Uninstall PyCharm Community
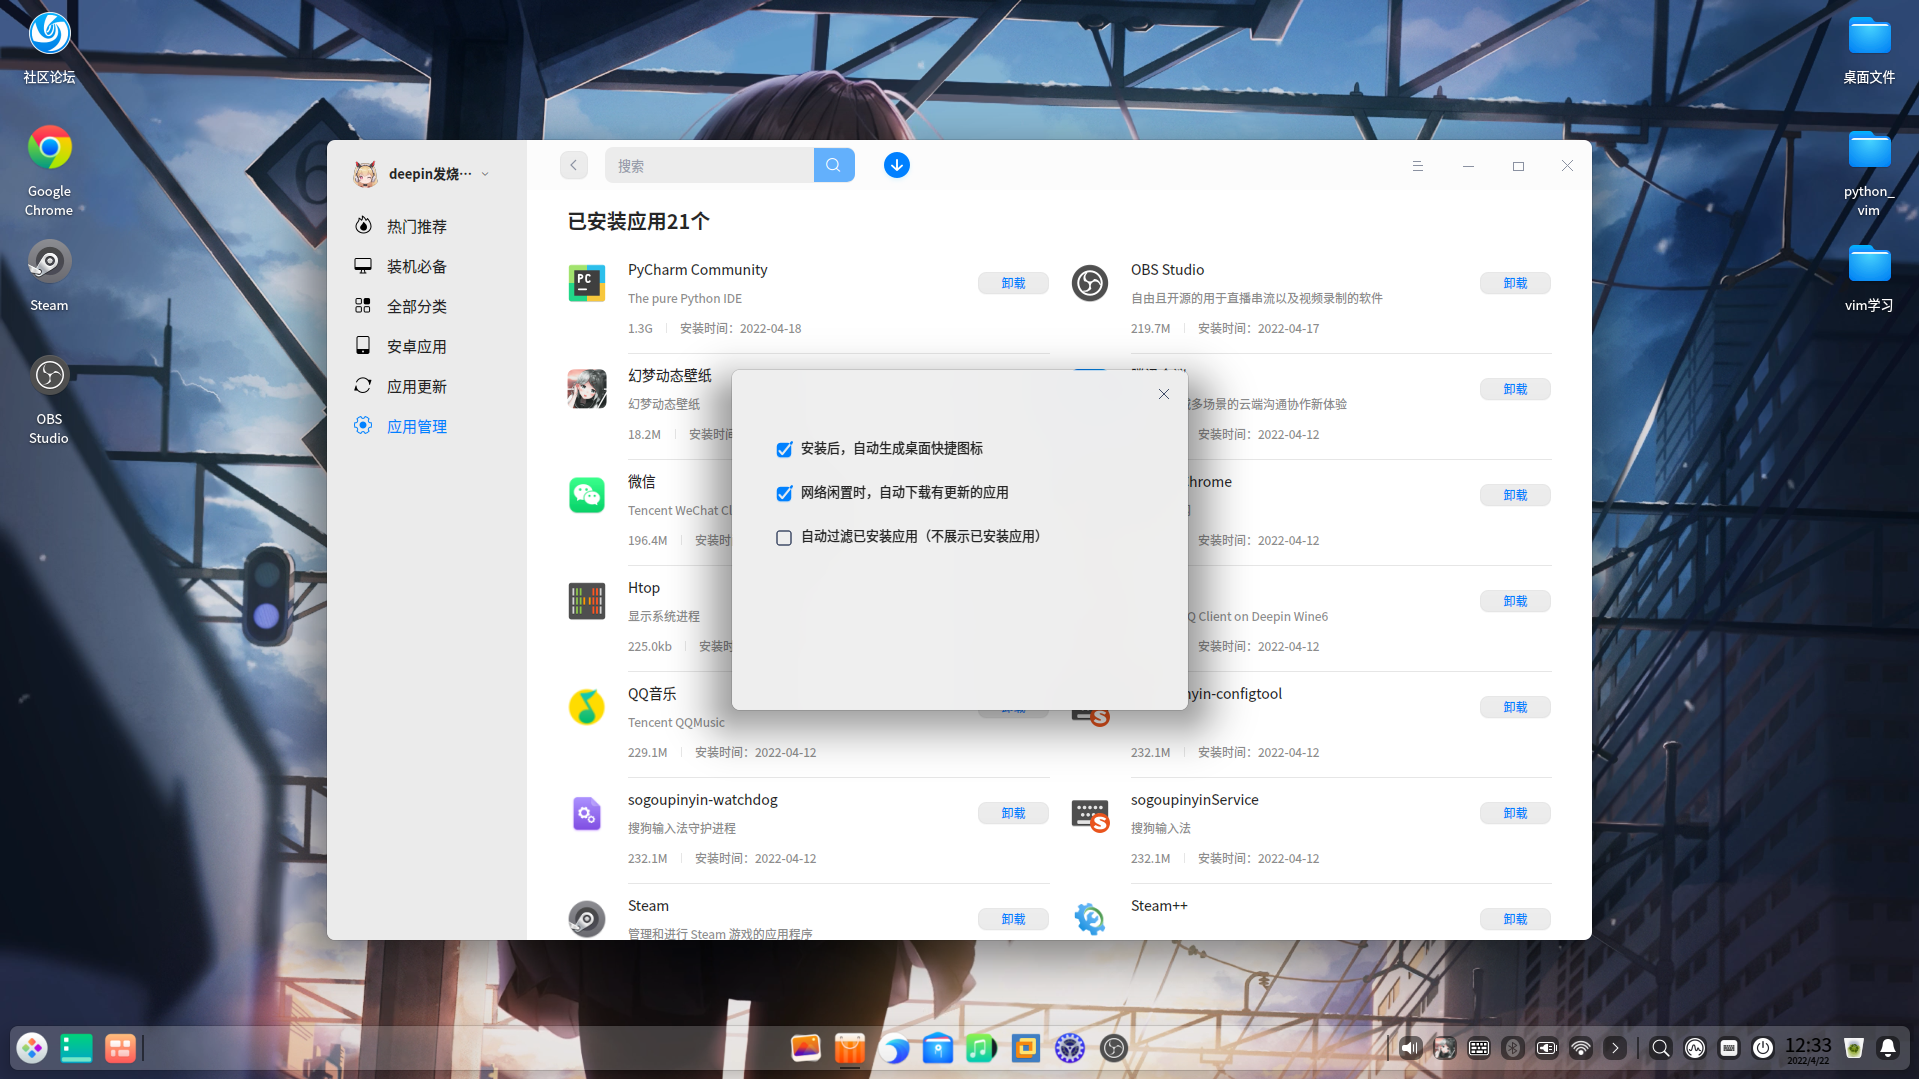 coord(1013,283)
